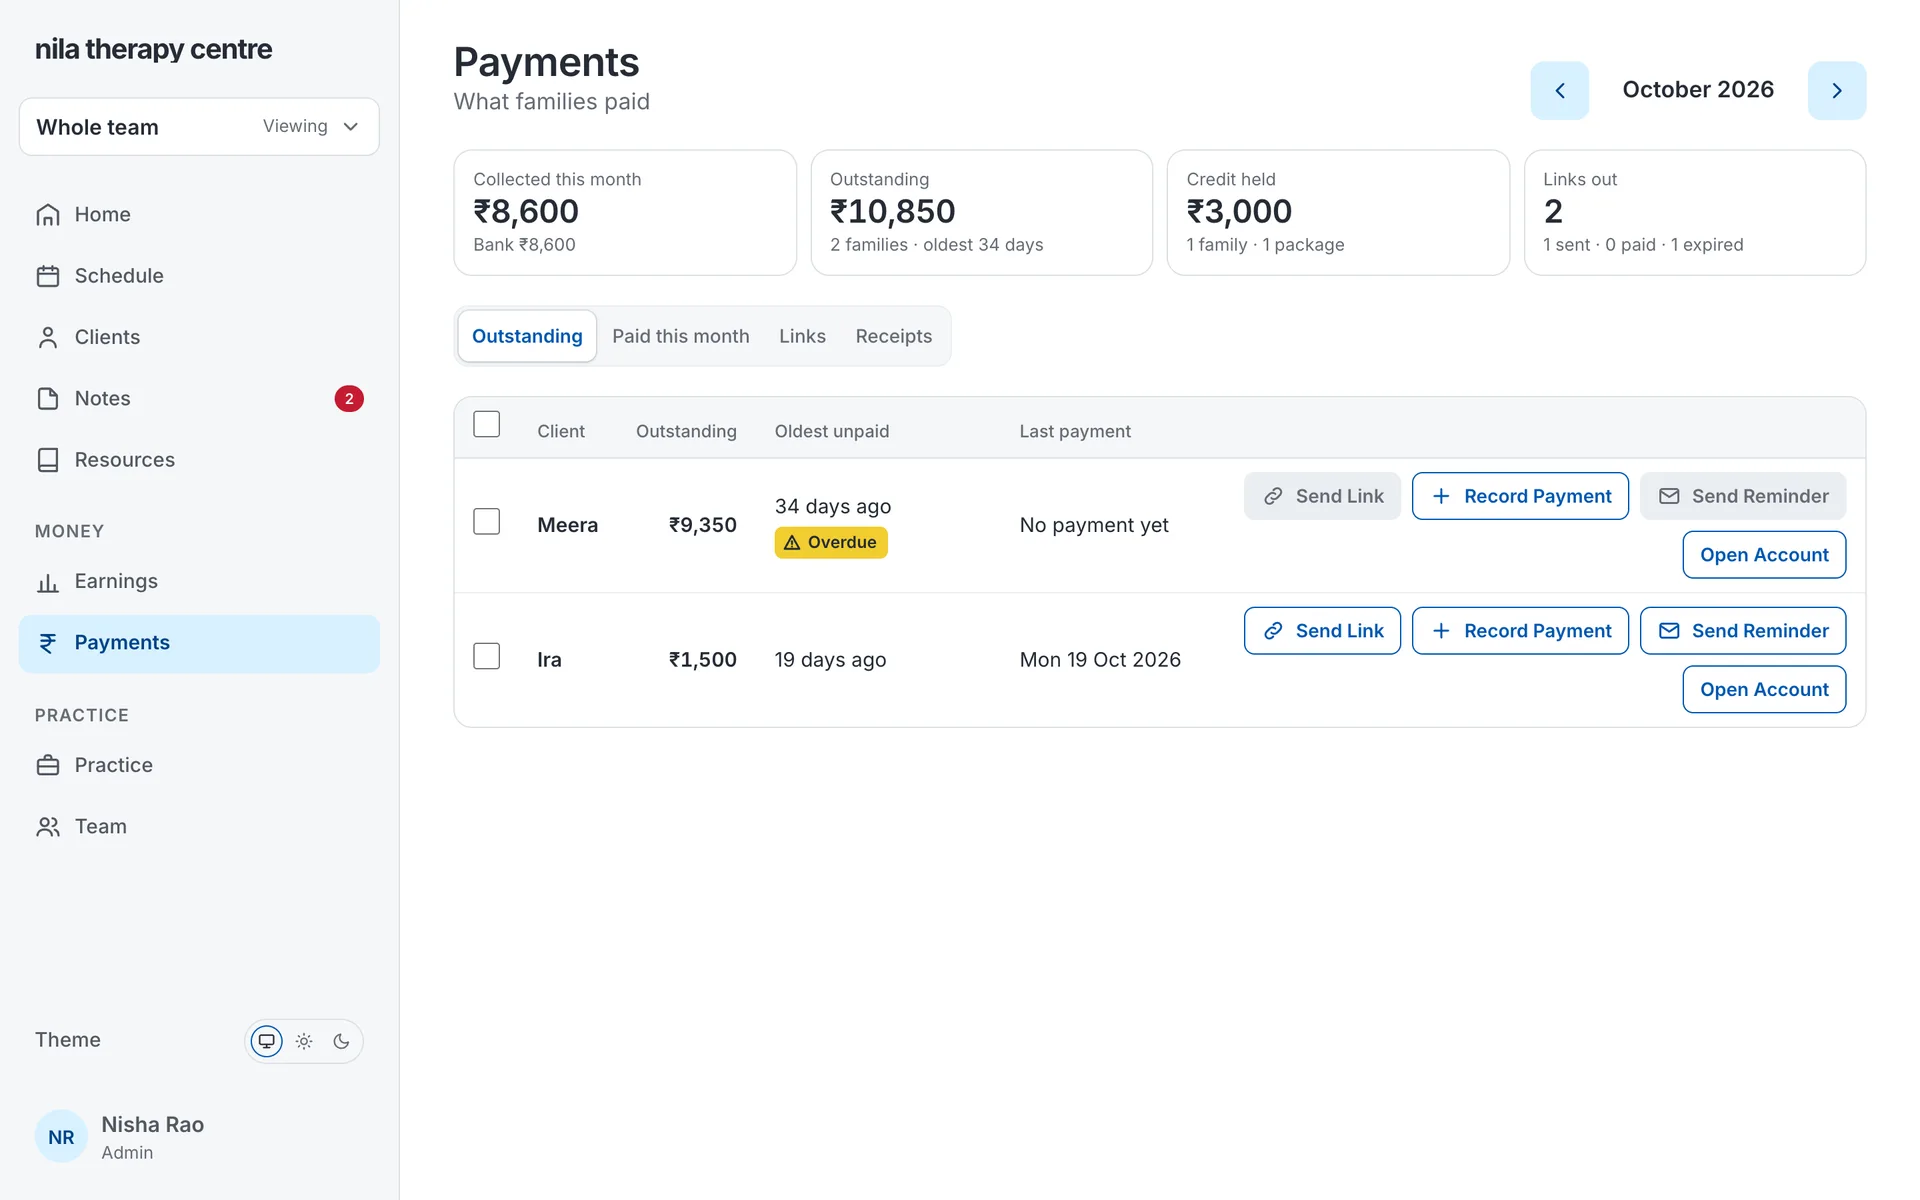
Task: Click the Oldest unpaid column header
Action: [x=832, y=431]
